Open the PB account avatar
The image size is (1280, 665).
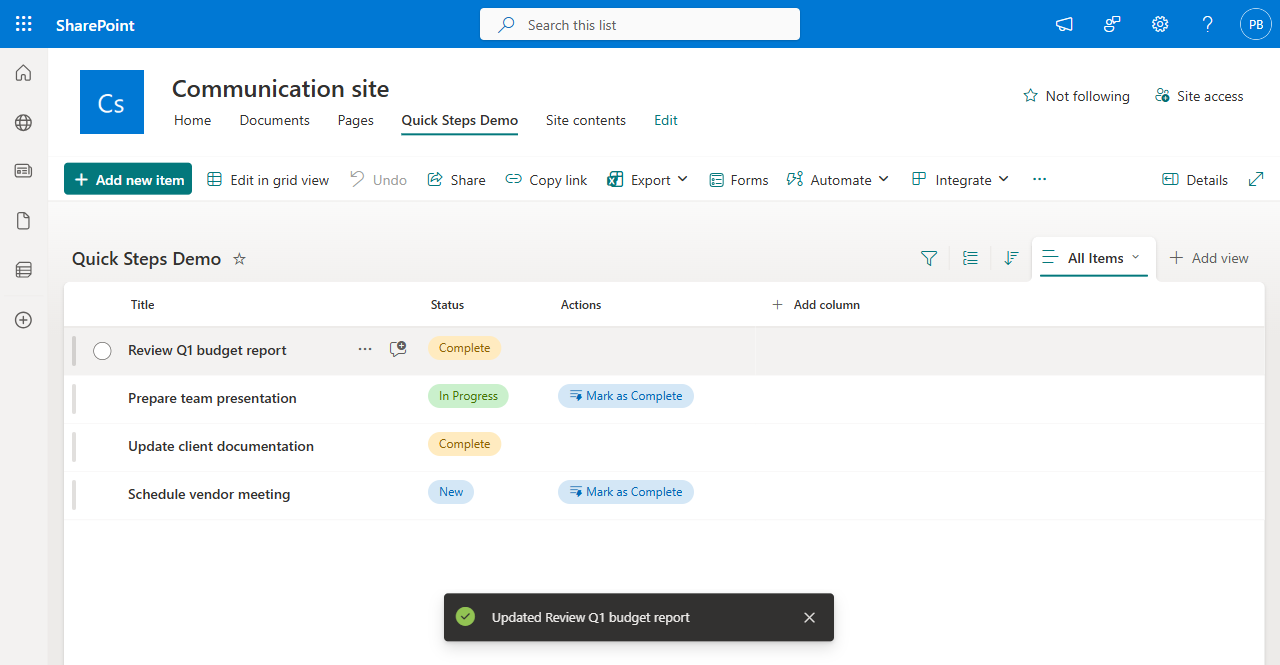[1256, 24]
